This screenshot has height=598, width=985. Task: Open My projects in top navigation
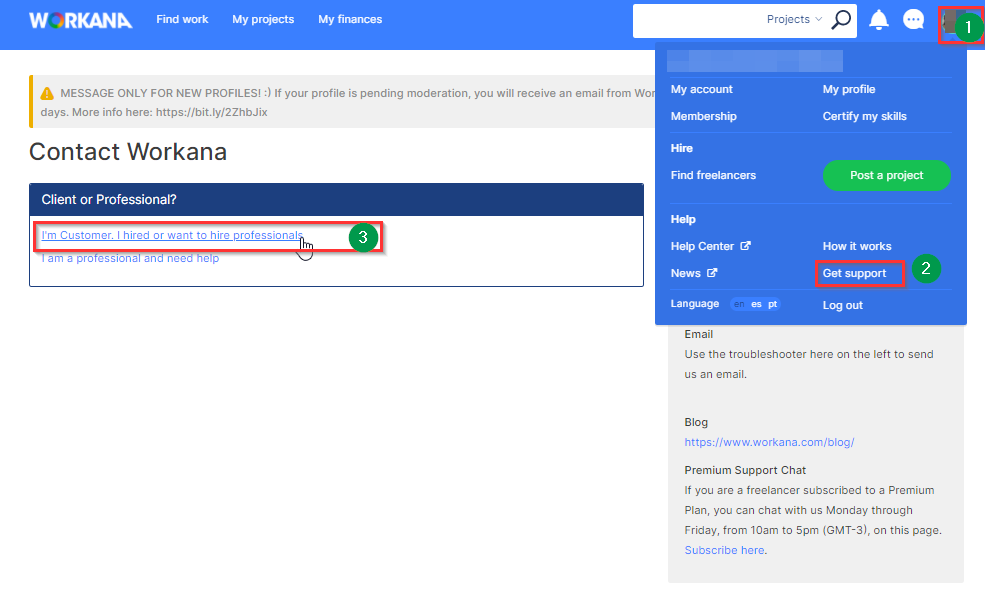(x=263, y=19)
